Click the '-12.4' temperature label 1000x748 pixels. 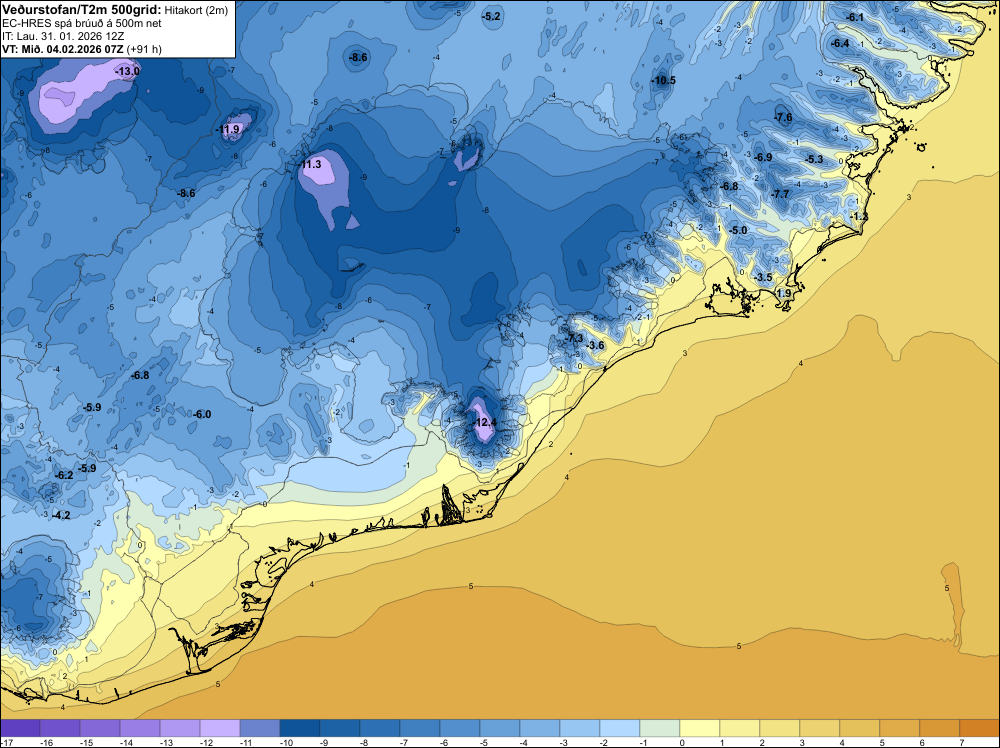tap(484, 422)
